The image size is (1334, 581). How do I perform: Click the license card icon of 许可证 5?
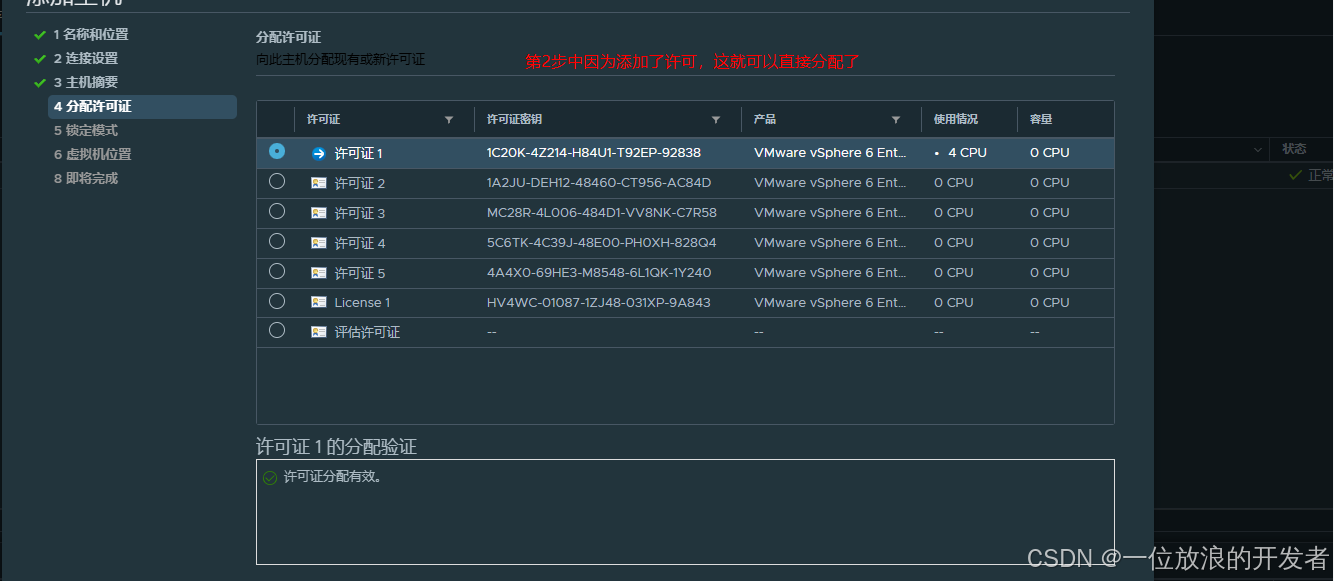pos(319,273)
